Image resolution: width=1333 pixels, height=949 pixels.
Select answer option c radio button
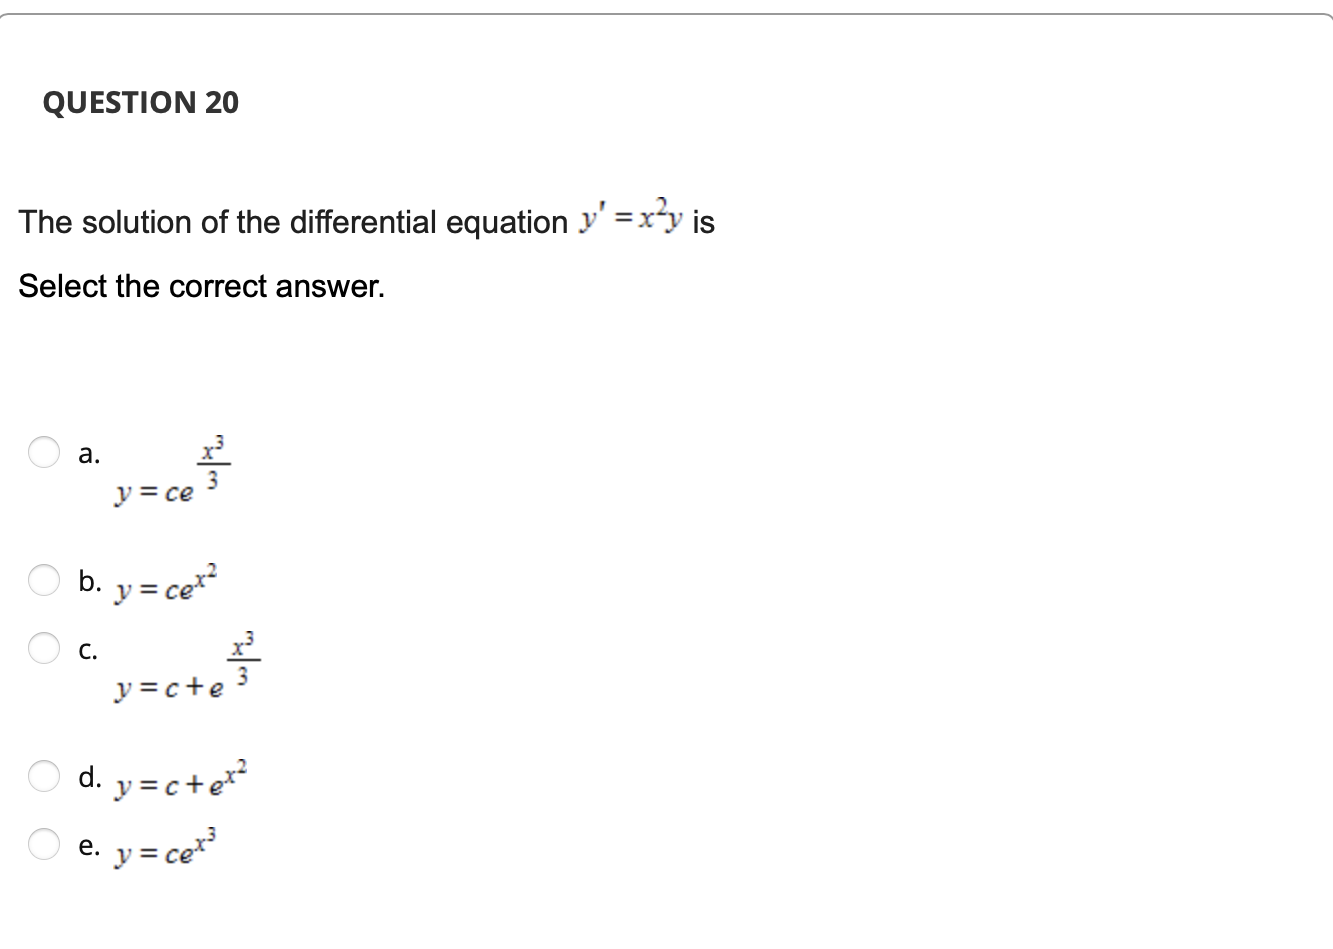pos(44,649)
